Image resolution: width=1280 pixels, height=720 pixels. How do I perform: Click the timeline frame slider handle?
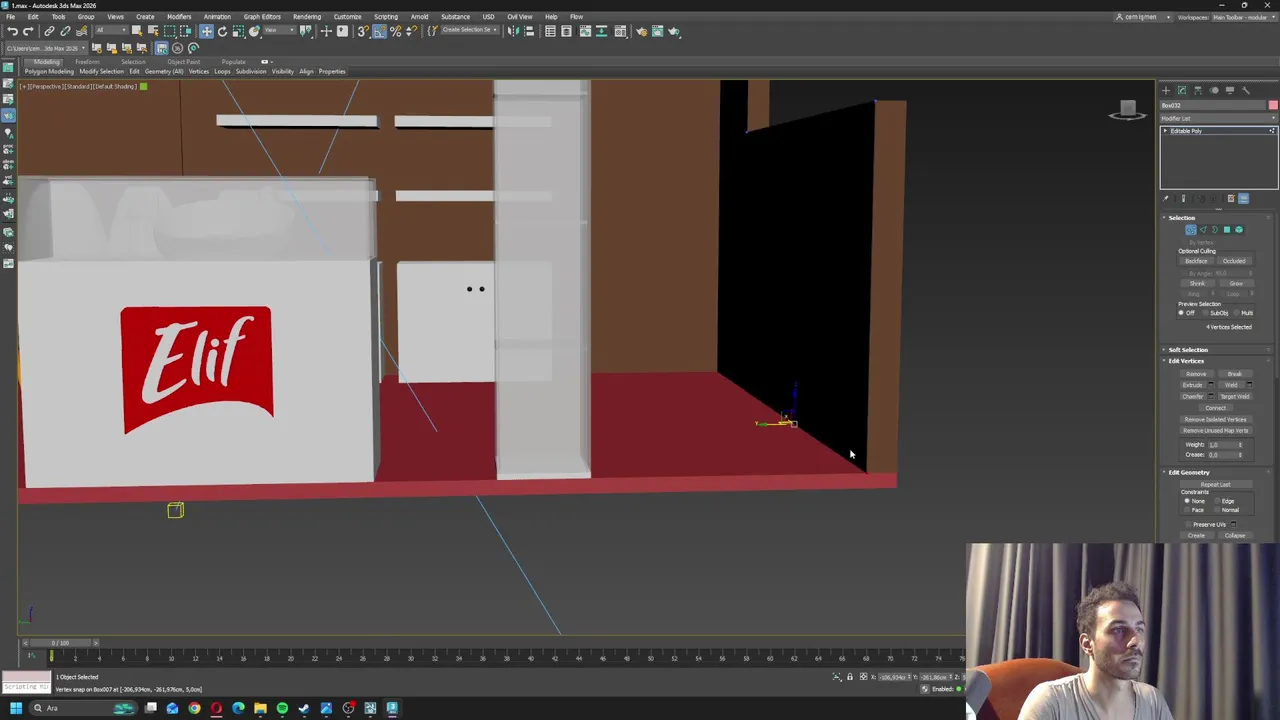click(60, 643)
